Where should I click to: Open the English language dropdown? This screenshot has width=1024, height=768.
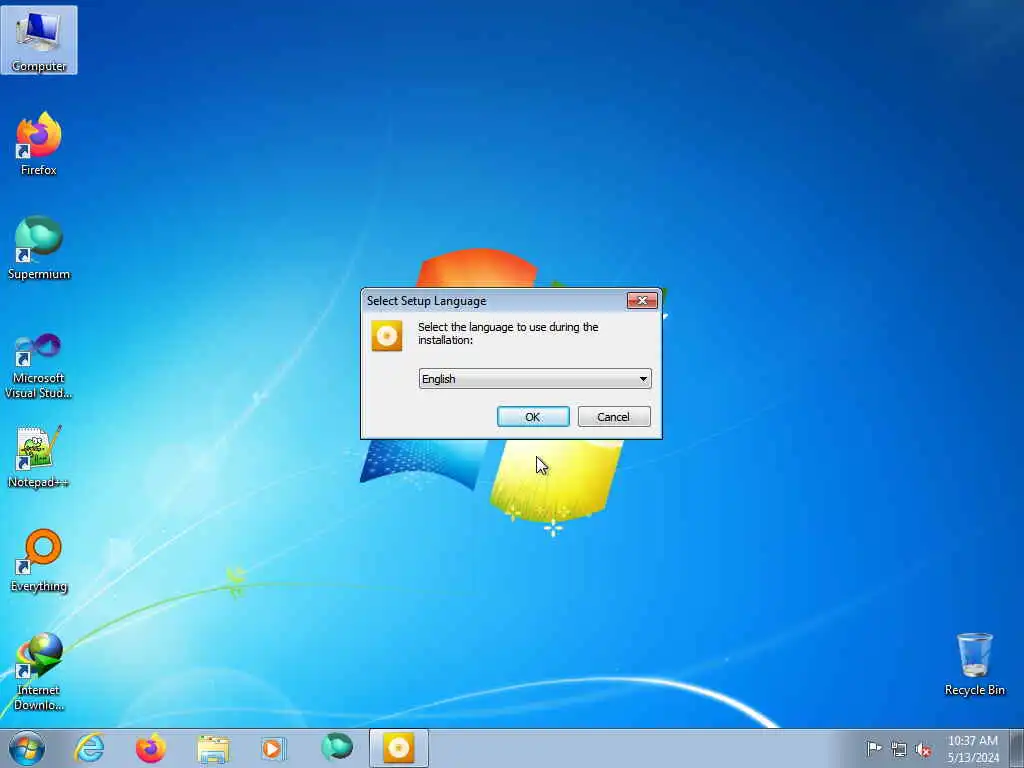(x=535, y=379)
